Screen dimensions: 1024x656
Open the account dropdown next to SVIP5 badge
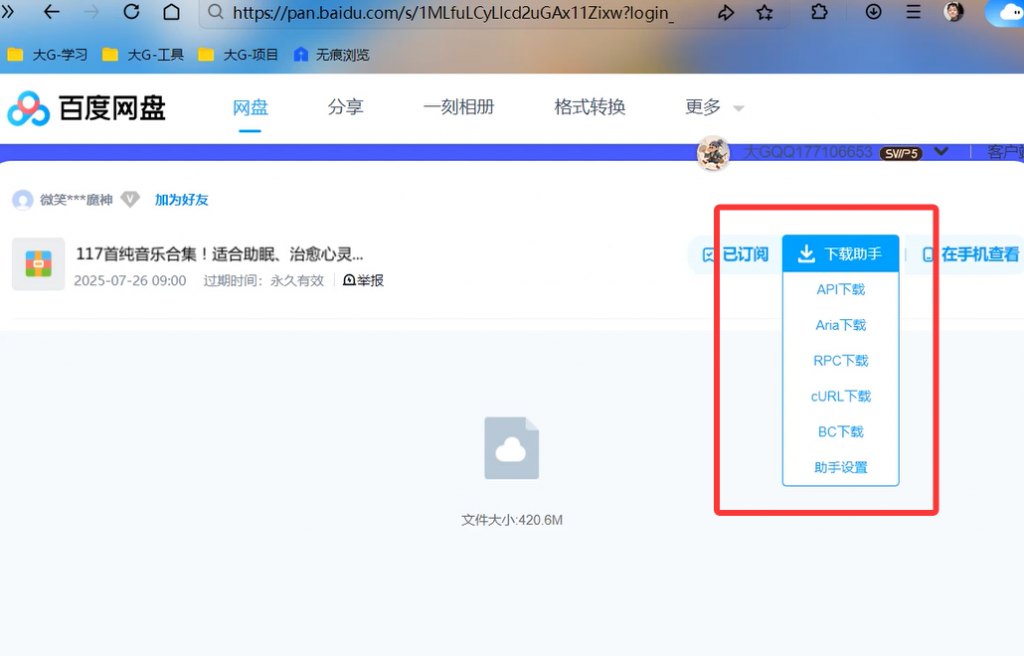pyautogui.click(x=941, y=152)
